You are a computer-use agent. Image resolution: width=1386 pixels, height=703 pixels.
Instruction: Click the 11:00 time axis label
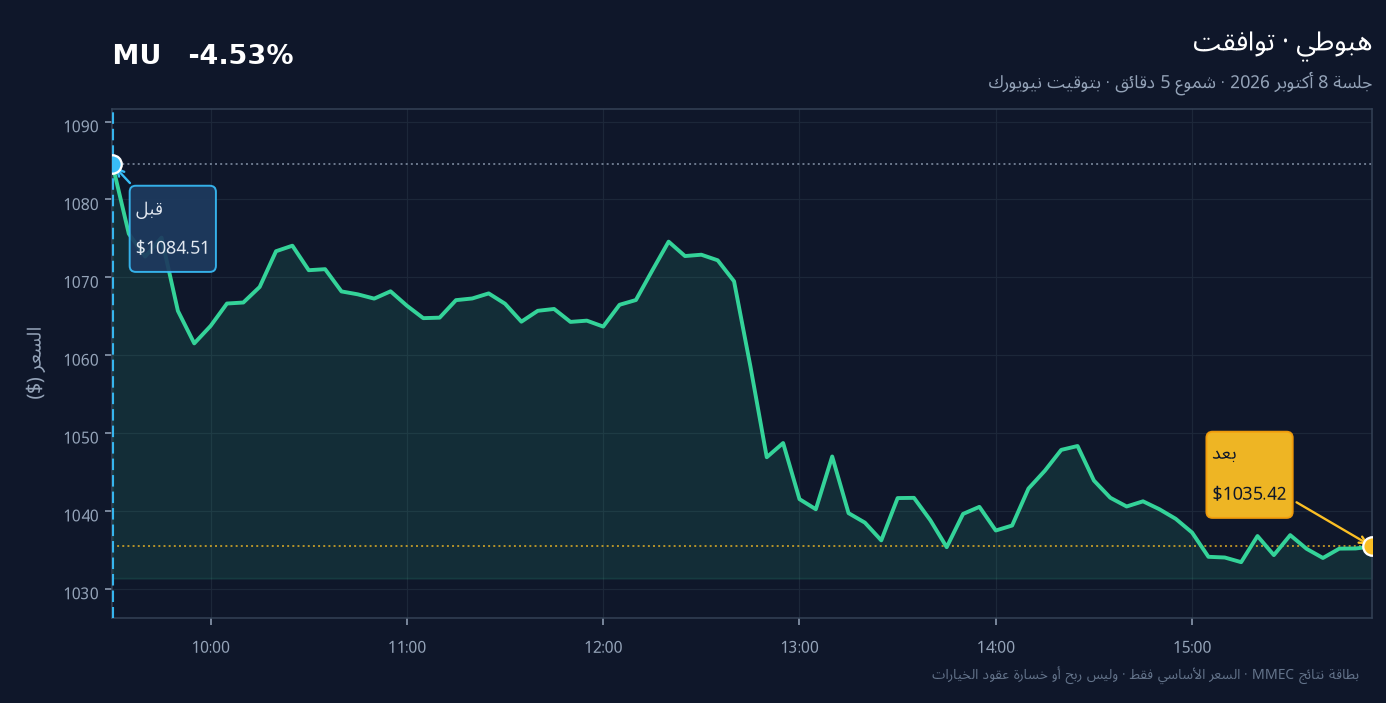(x=407, y=647)
